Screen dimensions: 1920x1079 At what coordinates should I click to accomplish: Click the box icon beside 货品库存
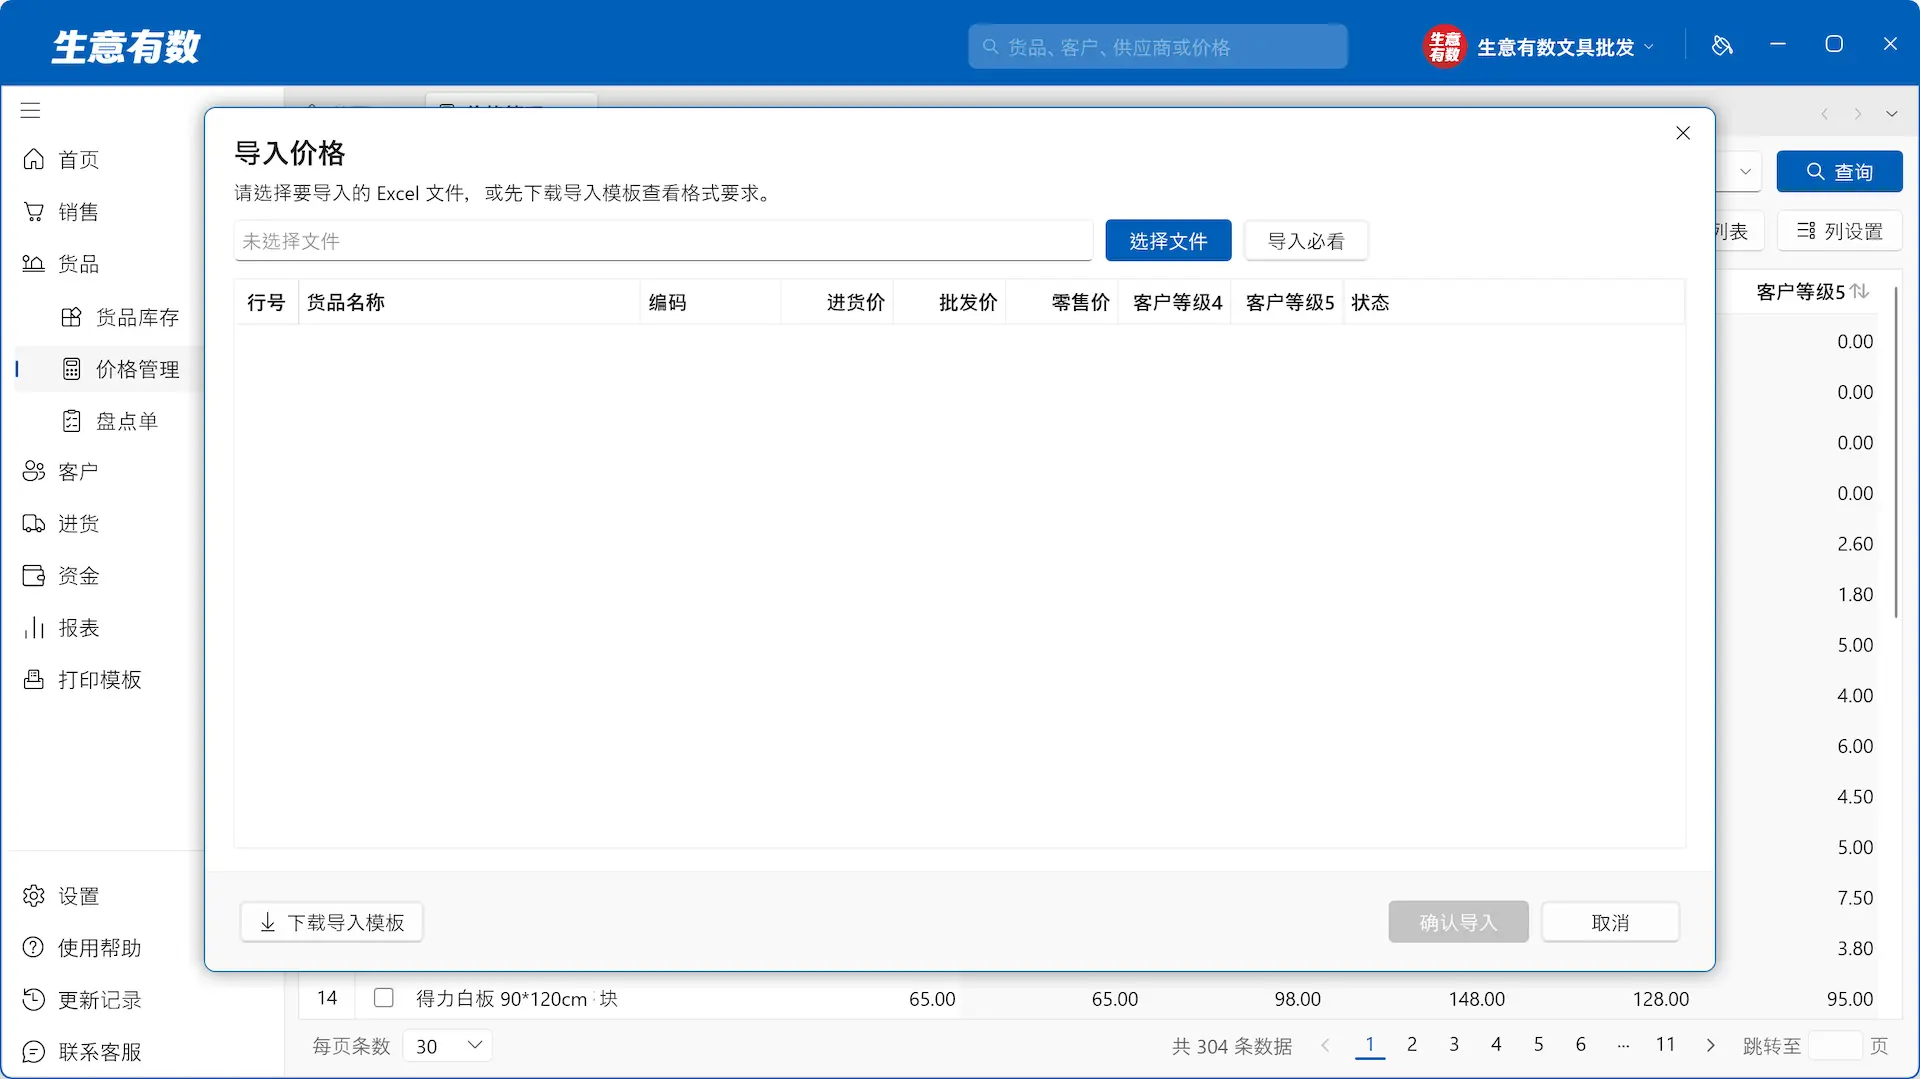pos(71,317)
